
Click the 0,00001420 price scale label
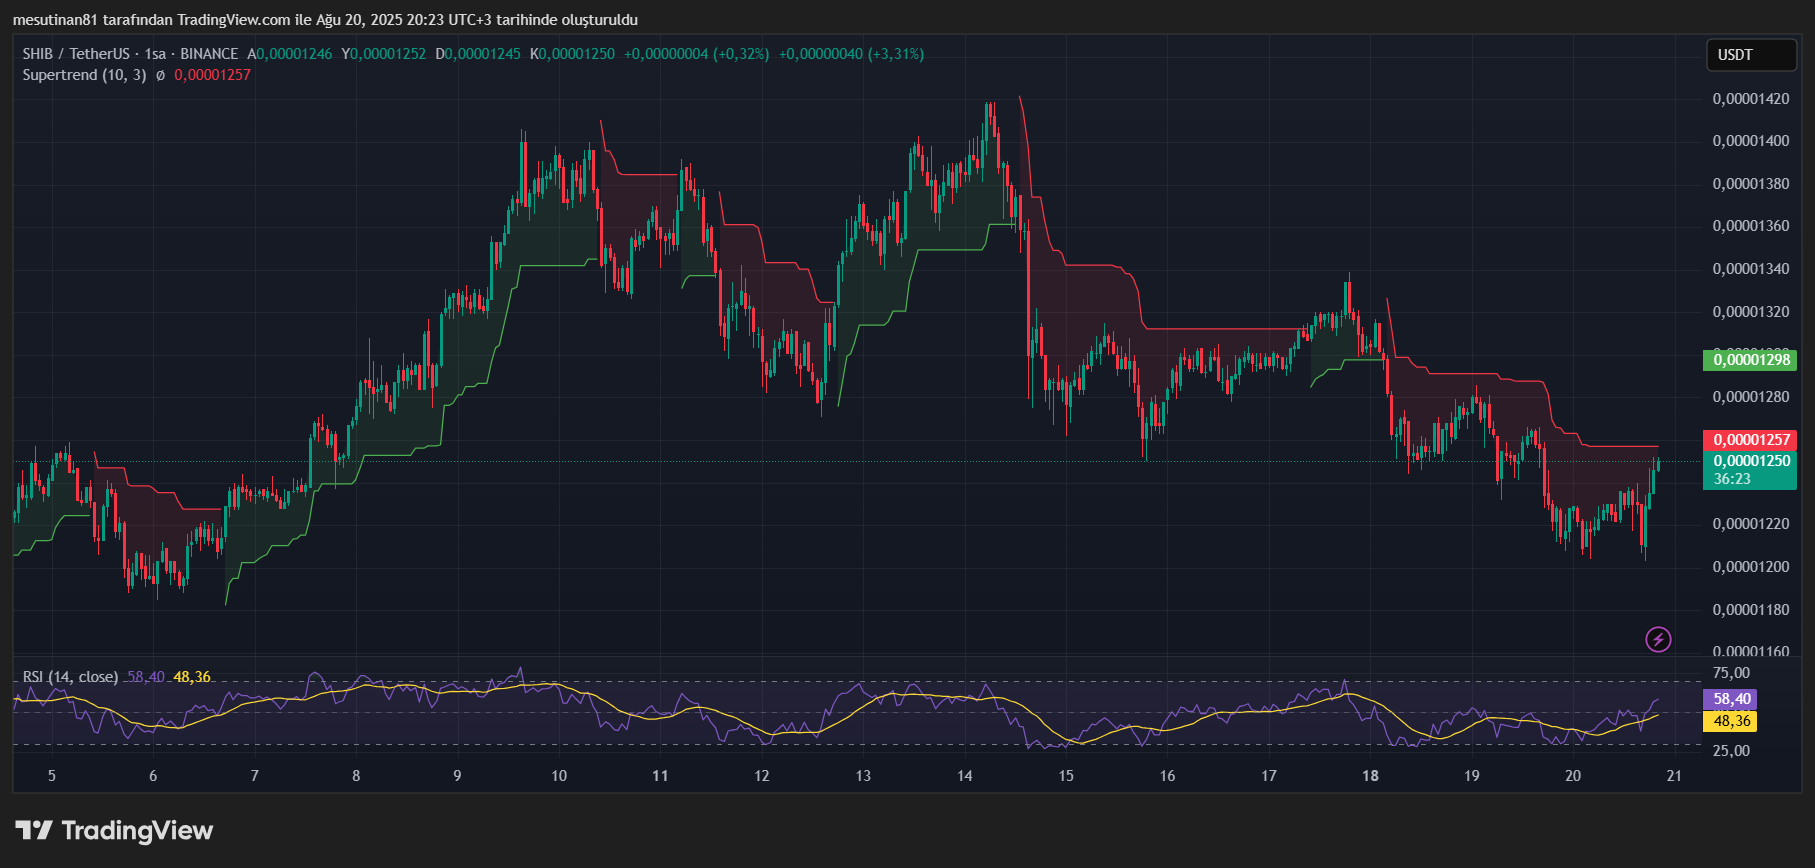tap(1751, 99)
